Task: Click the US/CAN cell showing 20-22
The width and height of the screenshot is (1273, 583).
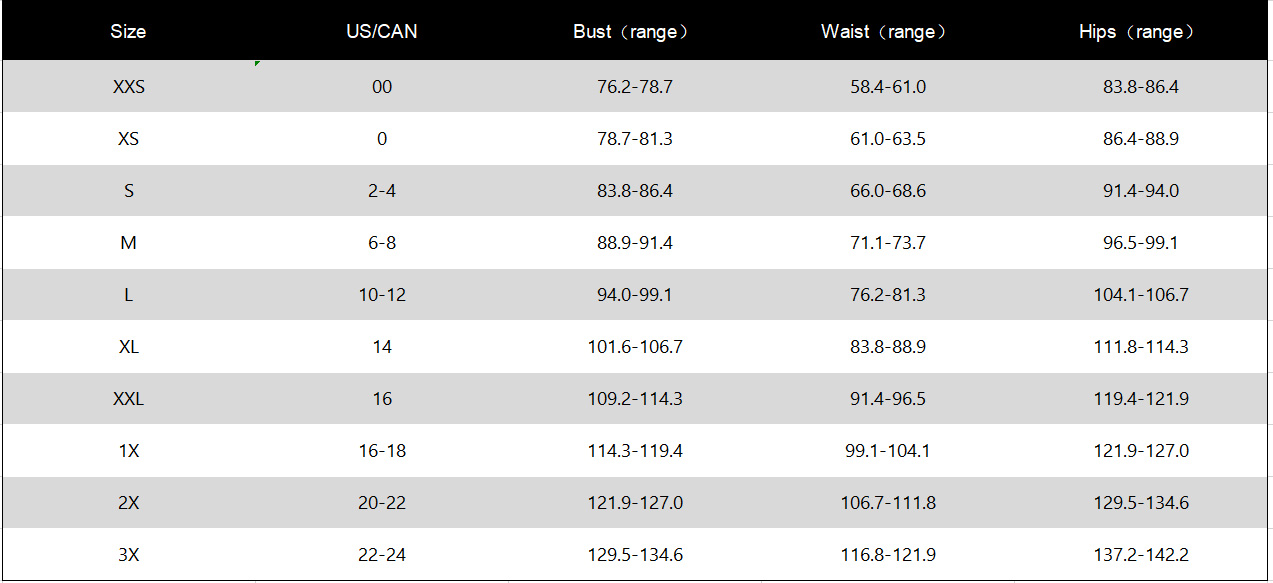Action: [382, 503]
